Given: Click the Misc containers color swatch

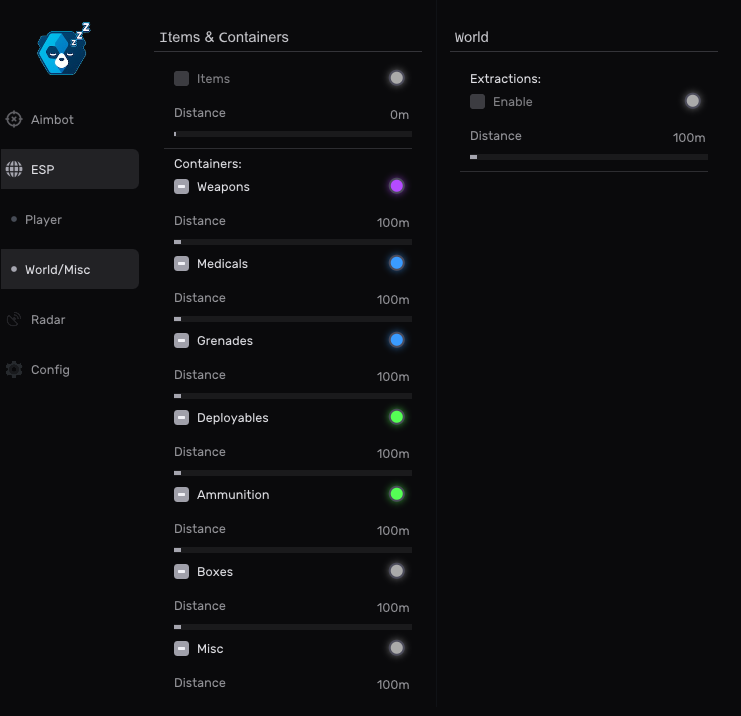Looking at the screenshot, I should click(x=397, y=648).
